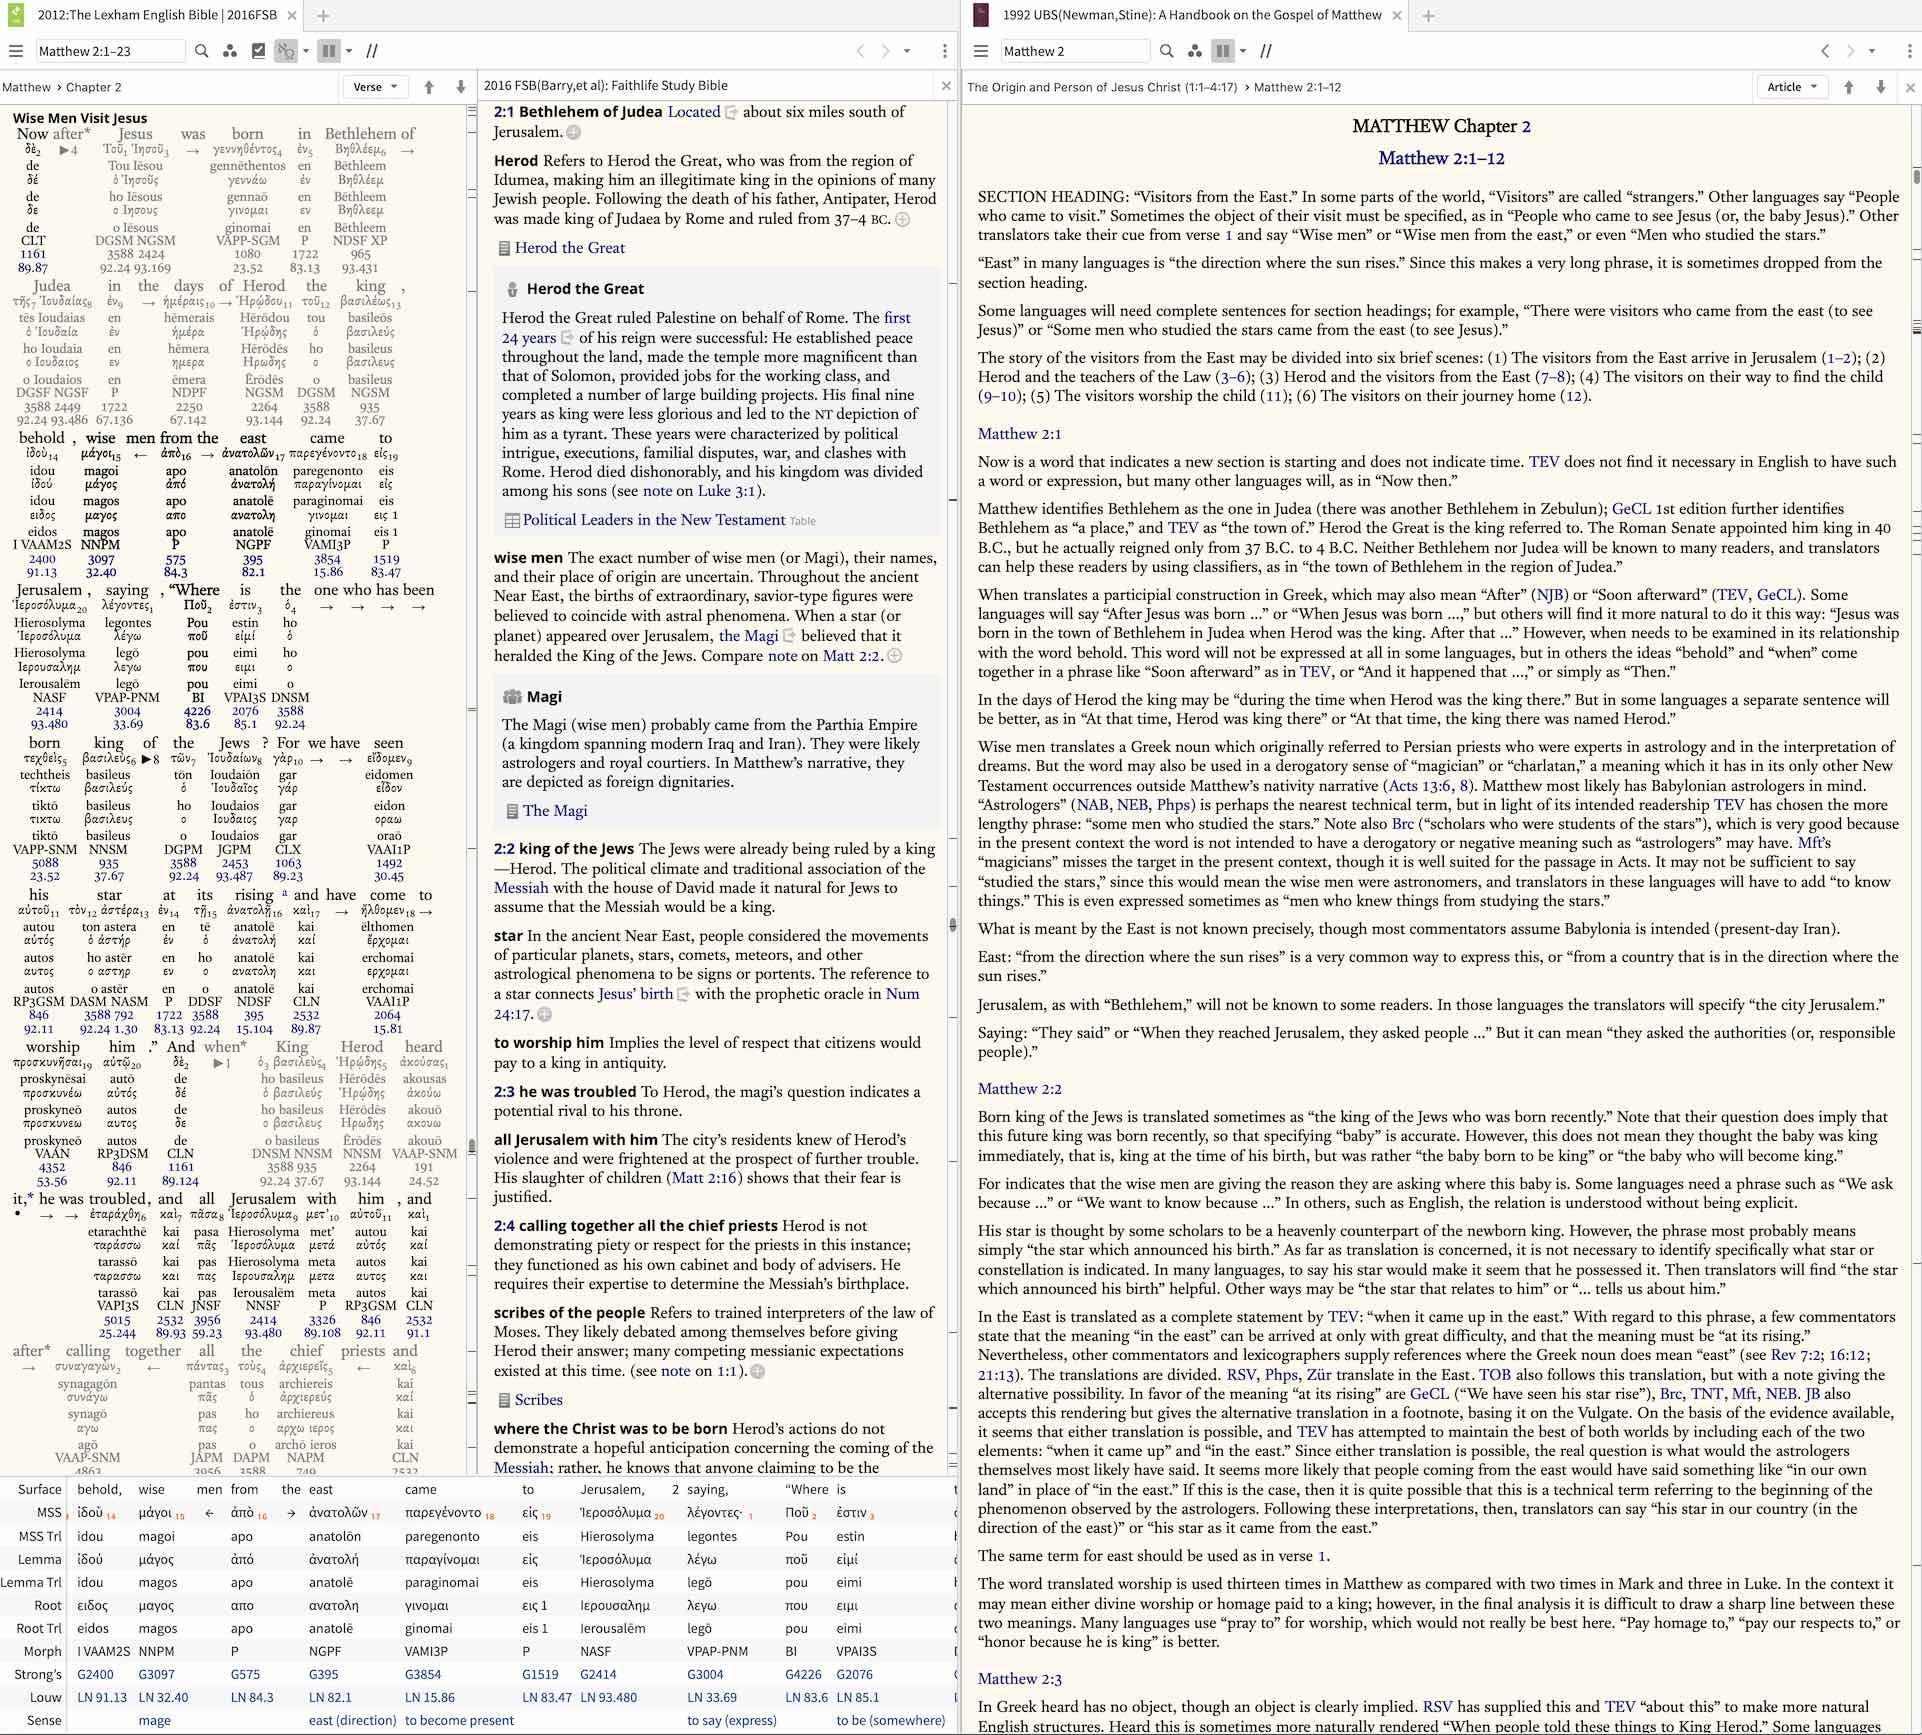The image size is (1922, 1735).
Task: Open visual filters in the Handbook panel
Action: [x=1195, y=51]
